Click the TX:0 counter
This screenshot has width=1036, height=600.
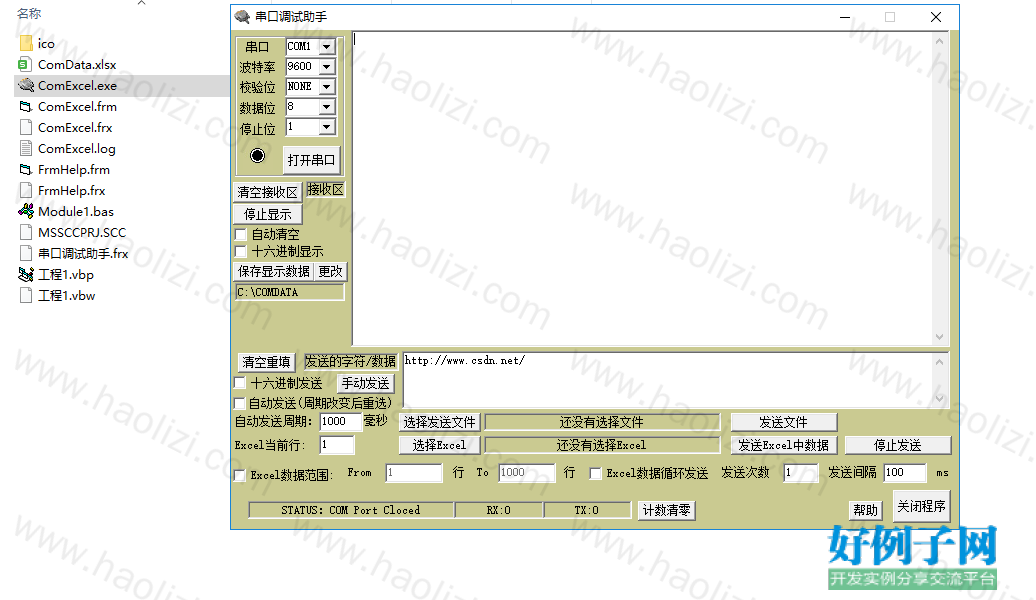click(587, 510)
